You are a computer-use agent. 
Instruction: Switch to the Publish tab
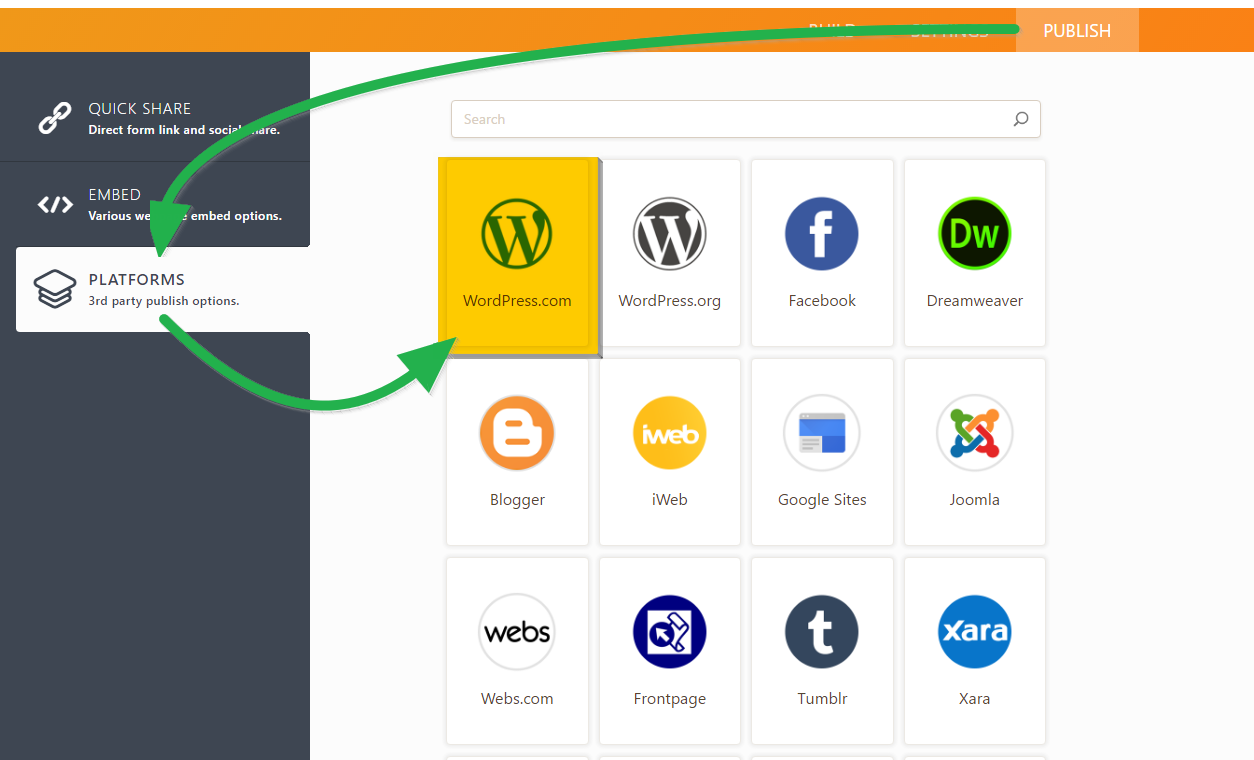1077,31
